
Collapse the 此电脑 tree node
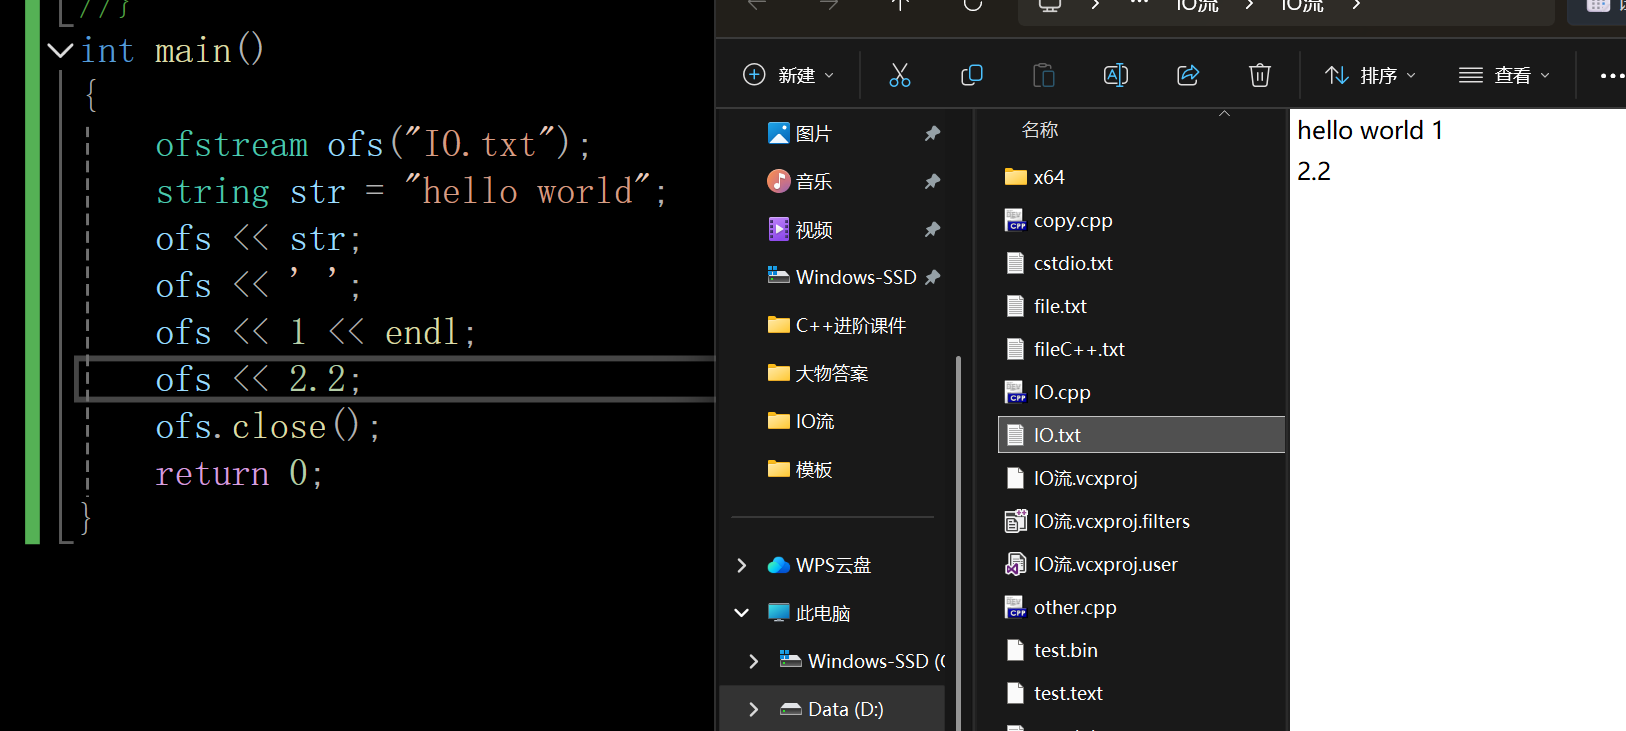click(742, 613)
